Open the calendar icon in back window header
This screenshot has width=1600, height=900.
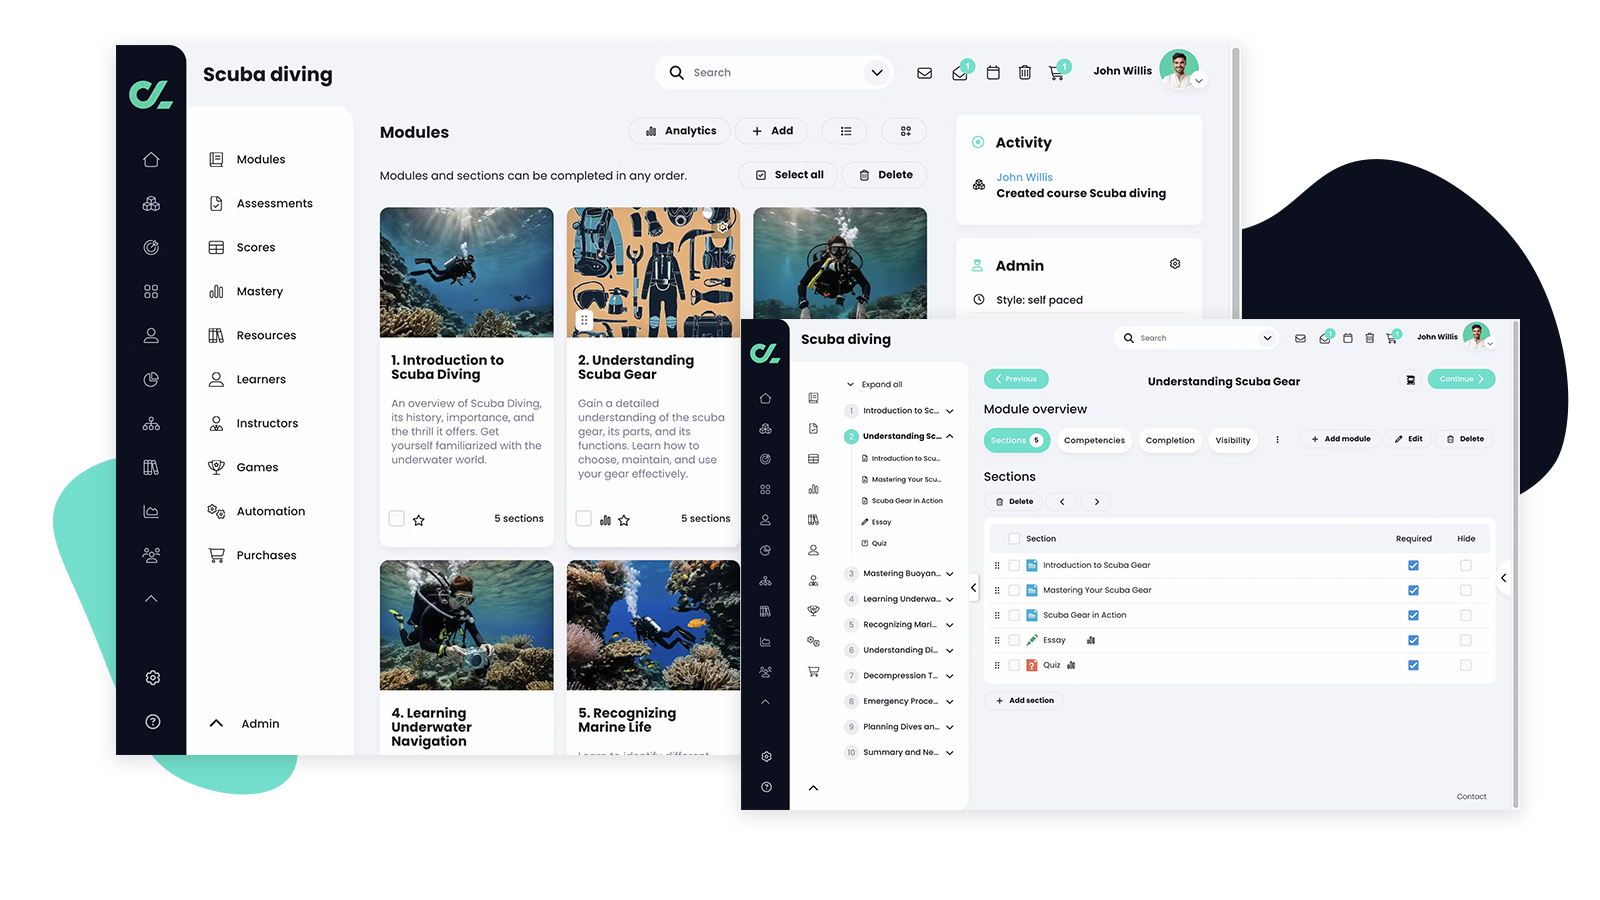993,73
